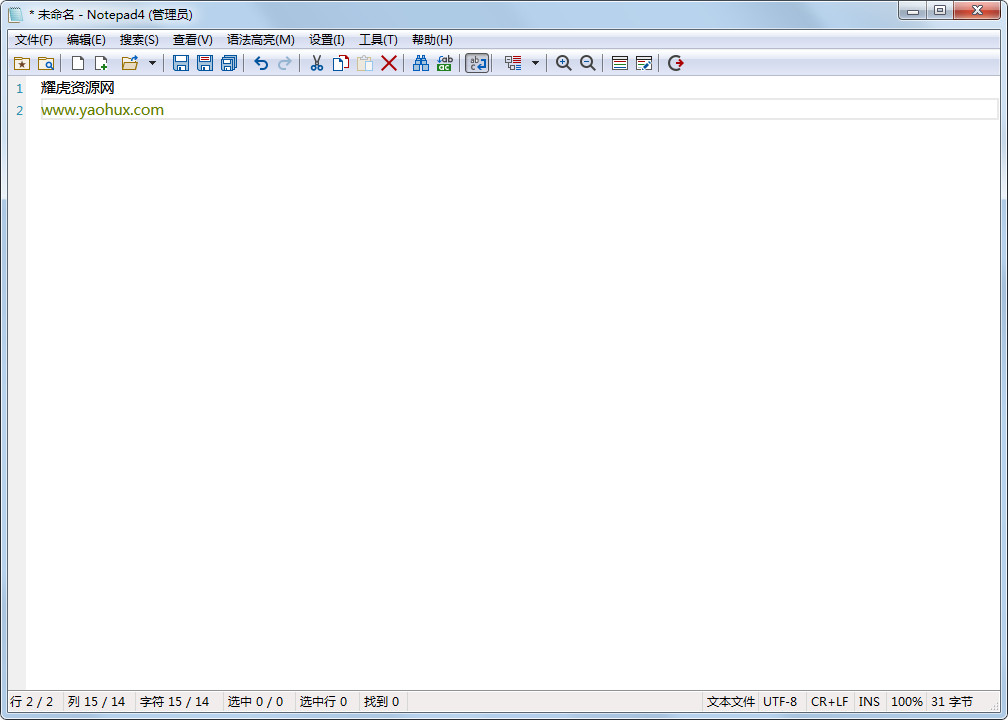The width and height of the screenshot is (1008, 720).
Task: Open Find with the binoculars icon
Action: tap(421, 63)
